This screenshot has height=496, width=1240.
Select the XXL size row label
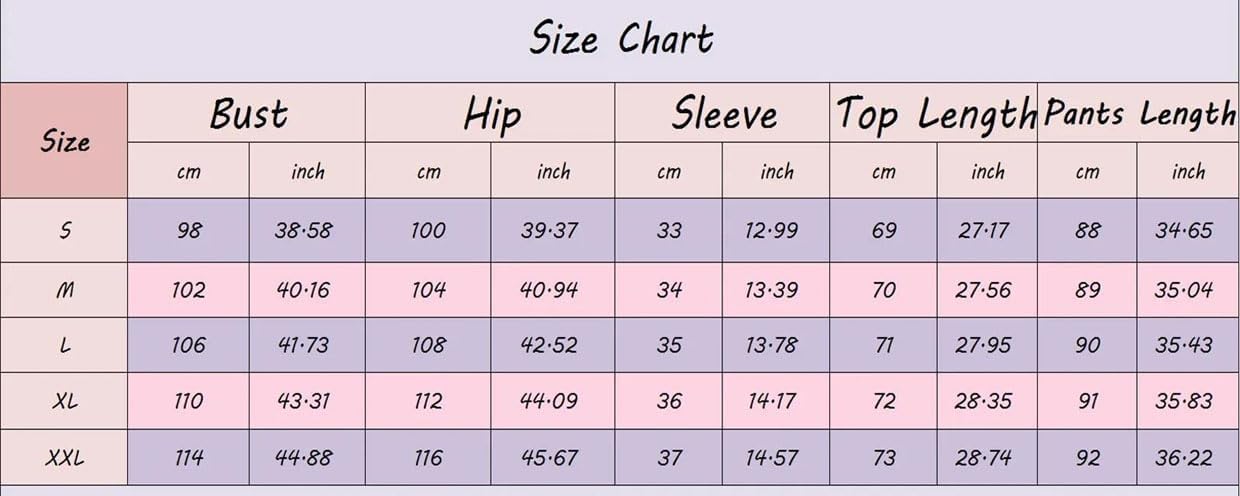[x=64, y=458]
